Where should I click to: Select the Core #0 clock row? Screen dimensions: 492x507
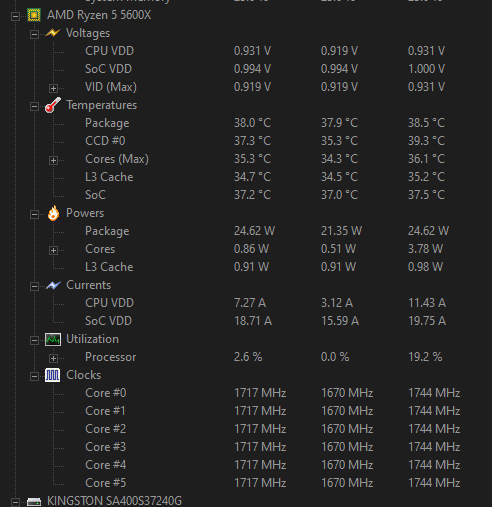click(105, 393)
